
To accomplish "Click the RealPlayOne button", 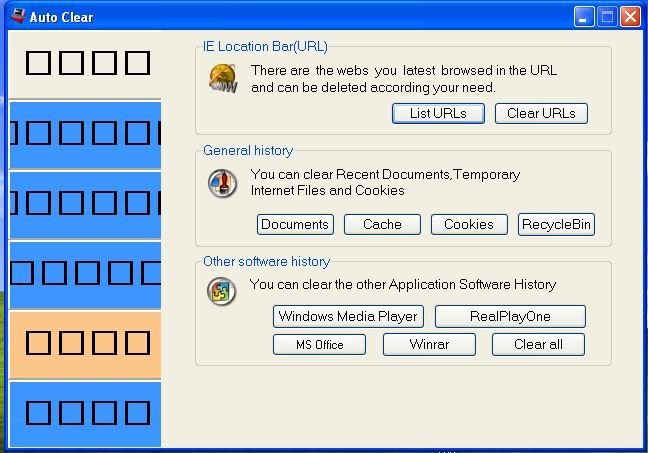I will click(510, 316).
